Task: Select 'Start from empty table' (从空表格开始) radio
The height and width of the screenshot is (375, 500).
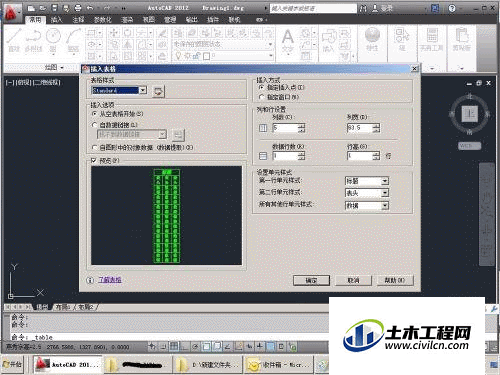Action: pyautogui.click(x=95, y=114)
